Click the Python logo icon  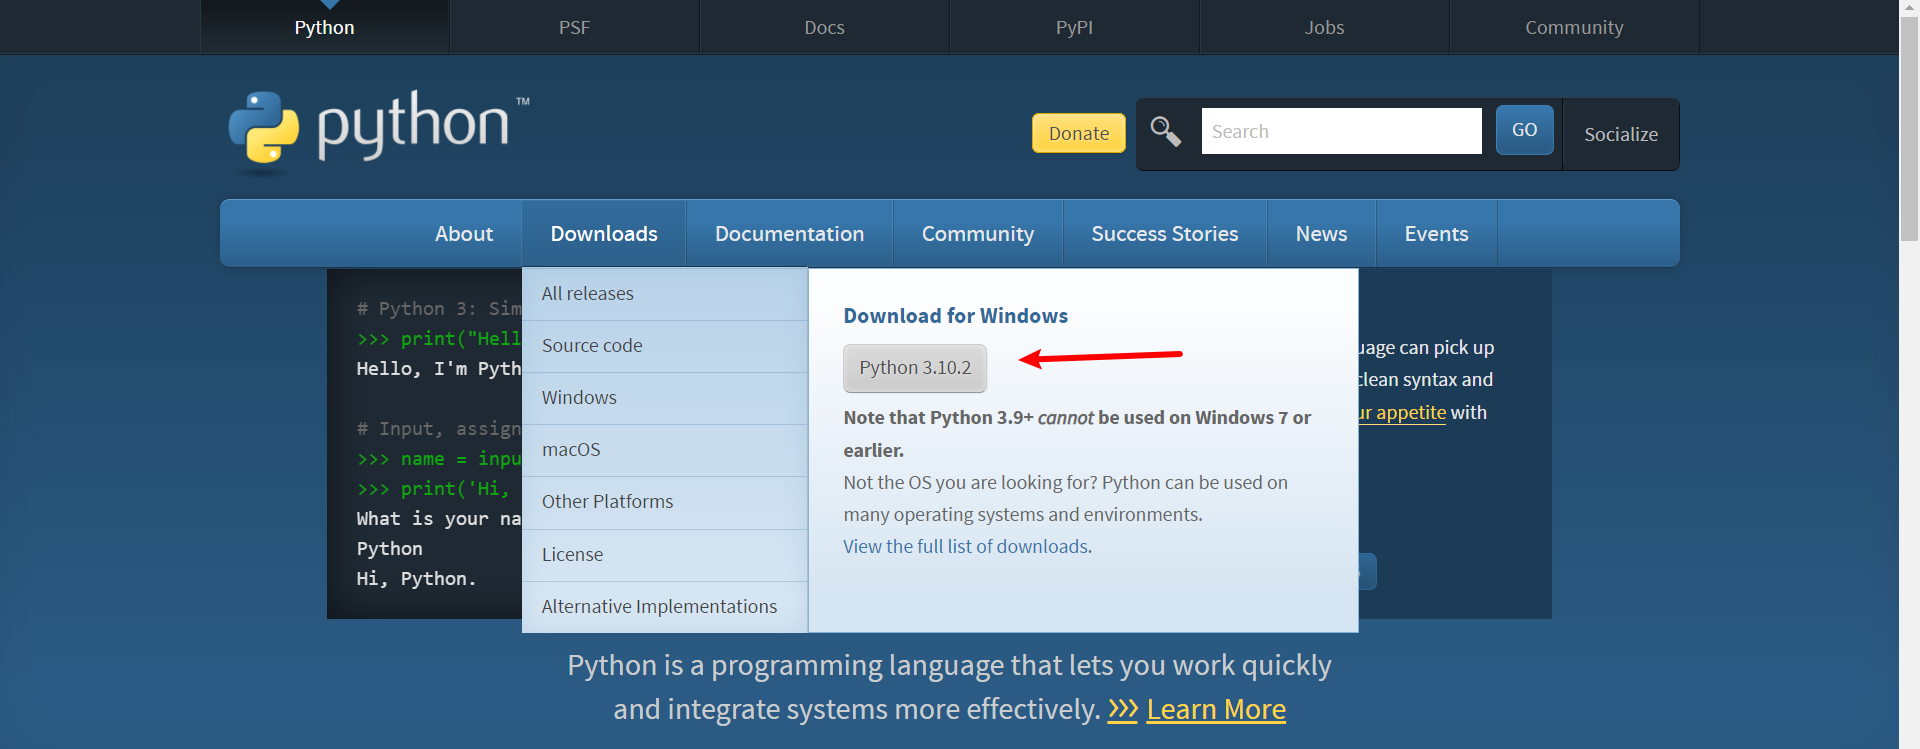coord(264,128)
